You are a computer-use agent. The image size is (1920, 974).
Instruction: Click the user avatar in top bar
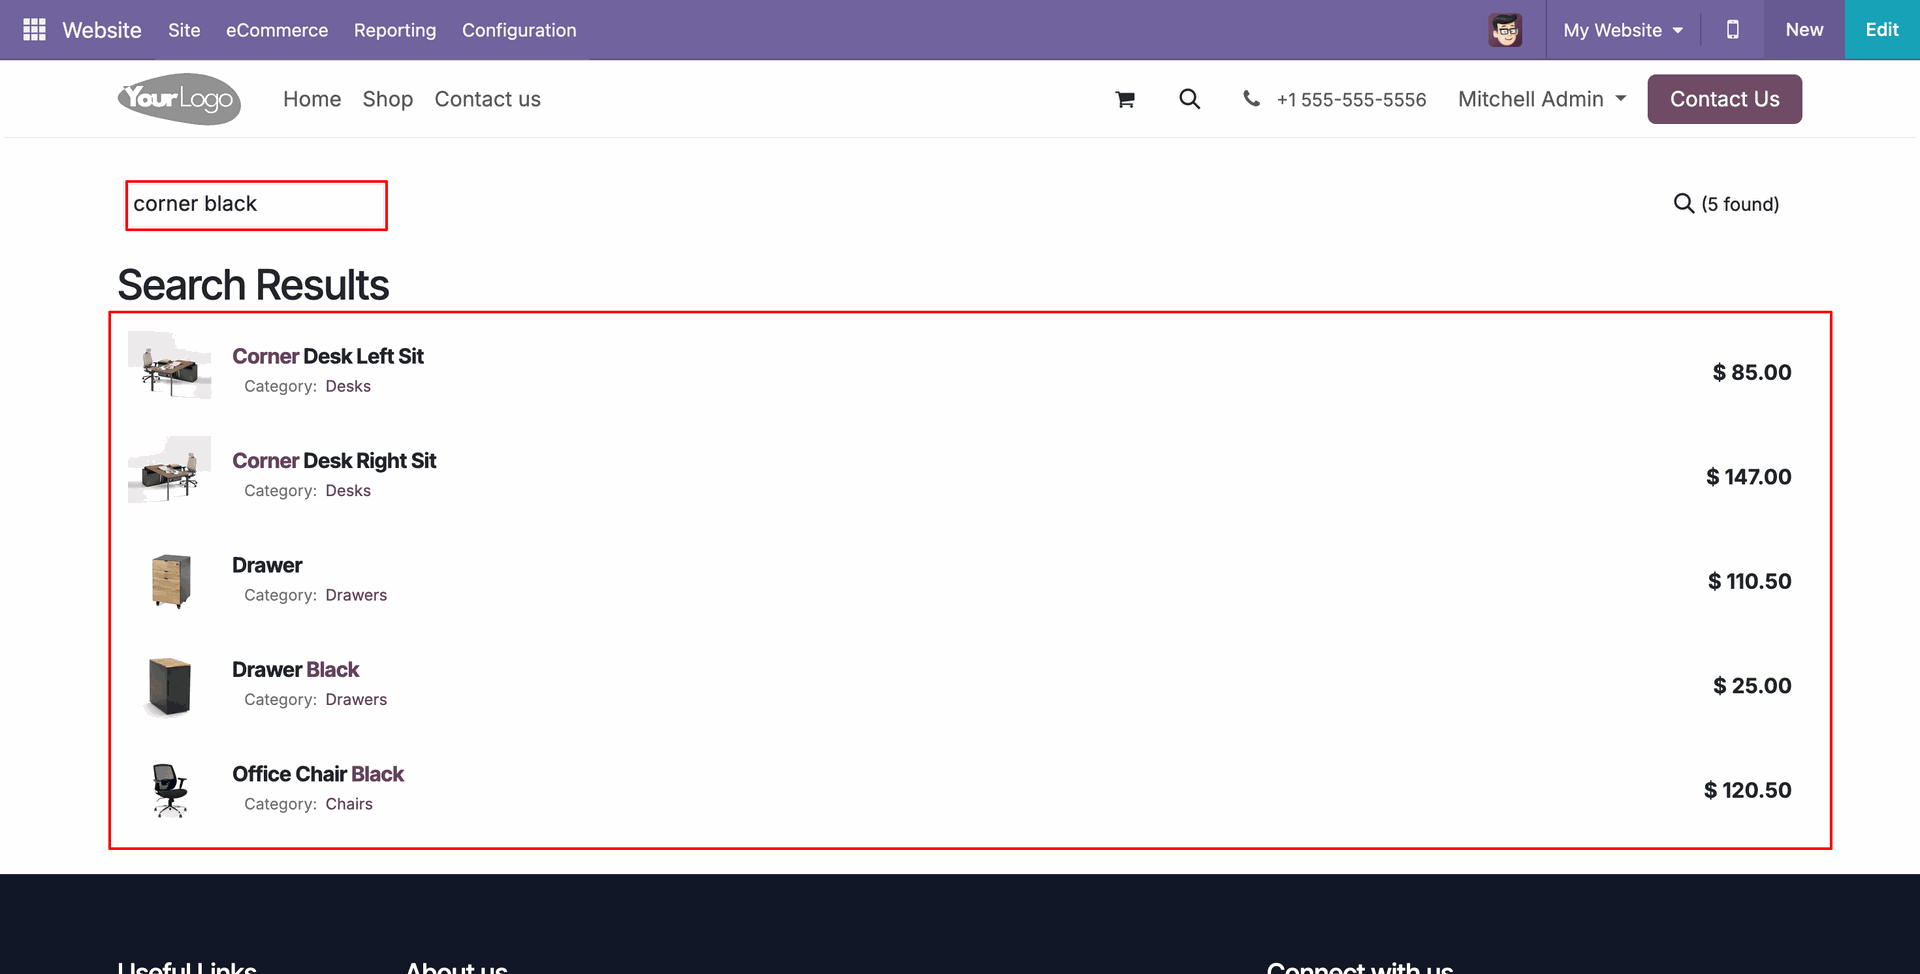(x=1505, y=30)
